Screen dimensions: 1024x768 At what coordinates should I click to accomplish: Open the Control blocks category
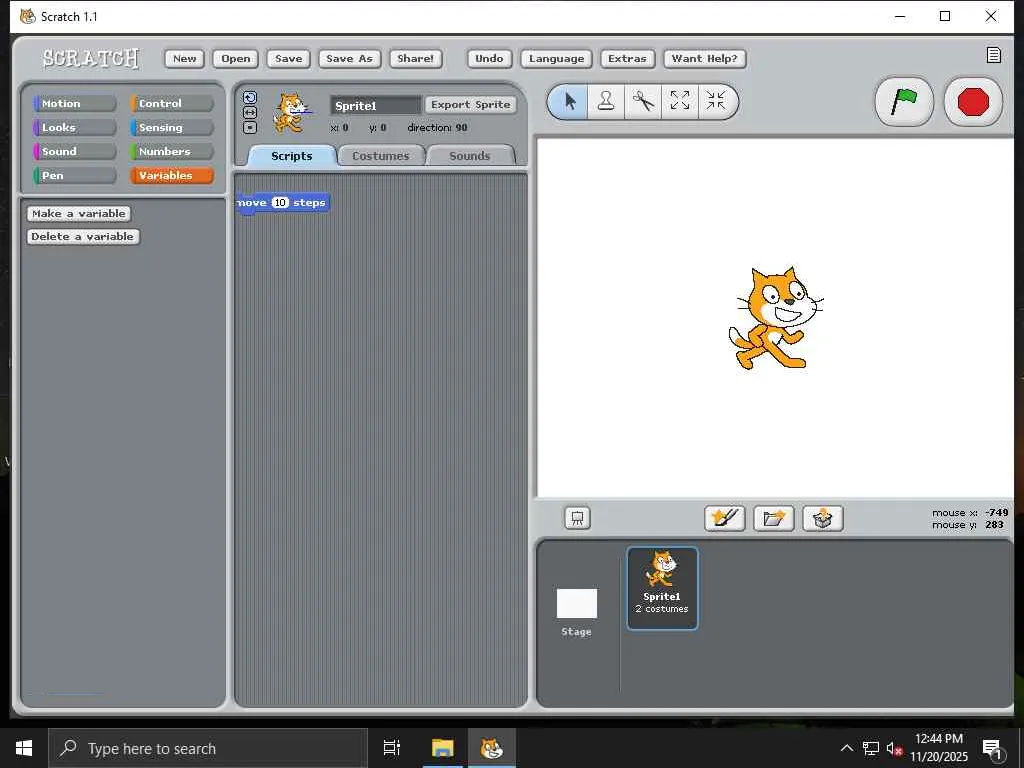[172, 103]
